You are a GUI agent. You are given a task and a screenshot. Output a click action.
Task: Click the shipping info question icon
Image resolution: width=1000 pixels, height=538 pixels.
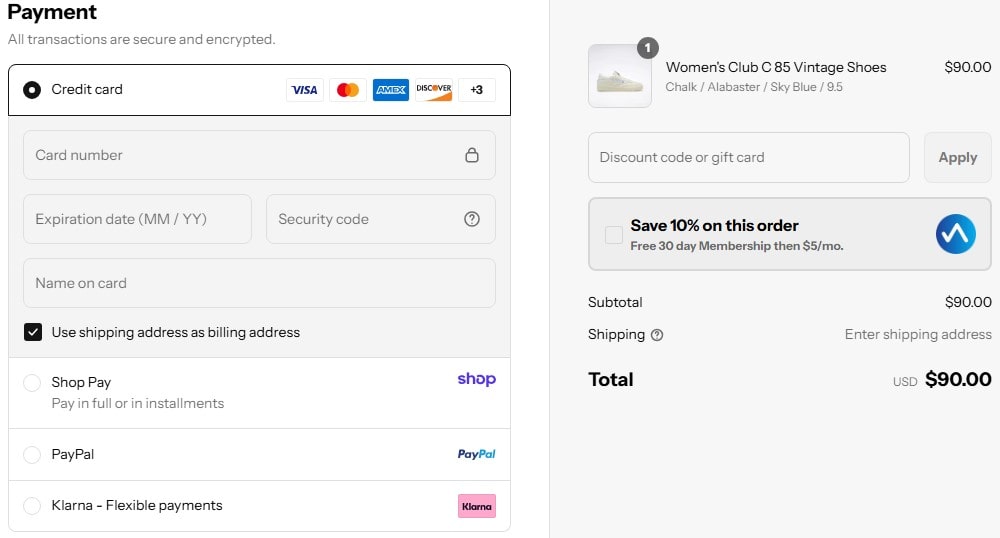[657, 335]
